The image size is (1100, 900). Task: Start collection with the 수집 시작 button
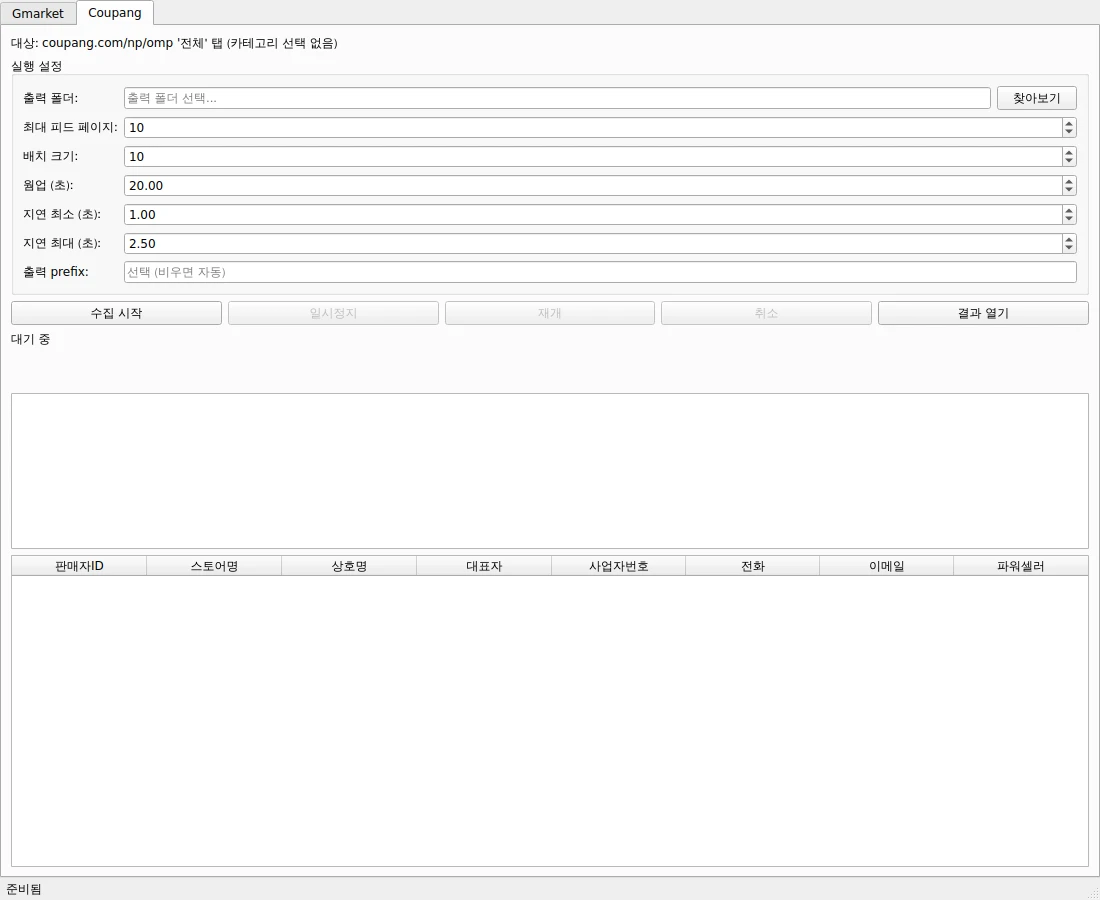(116, 314)
